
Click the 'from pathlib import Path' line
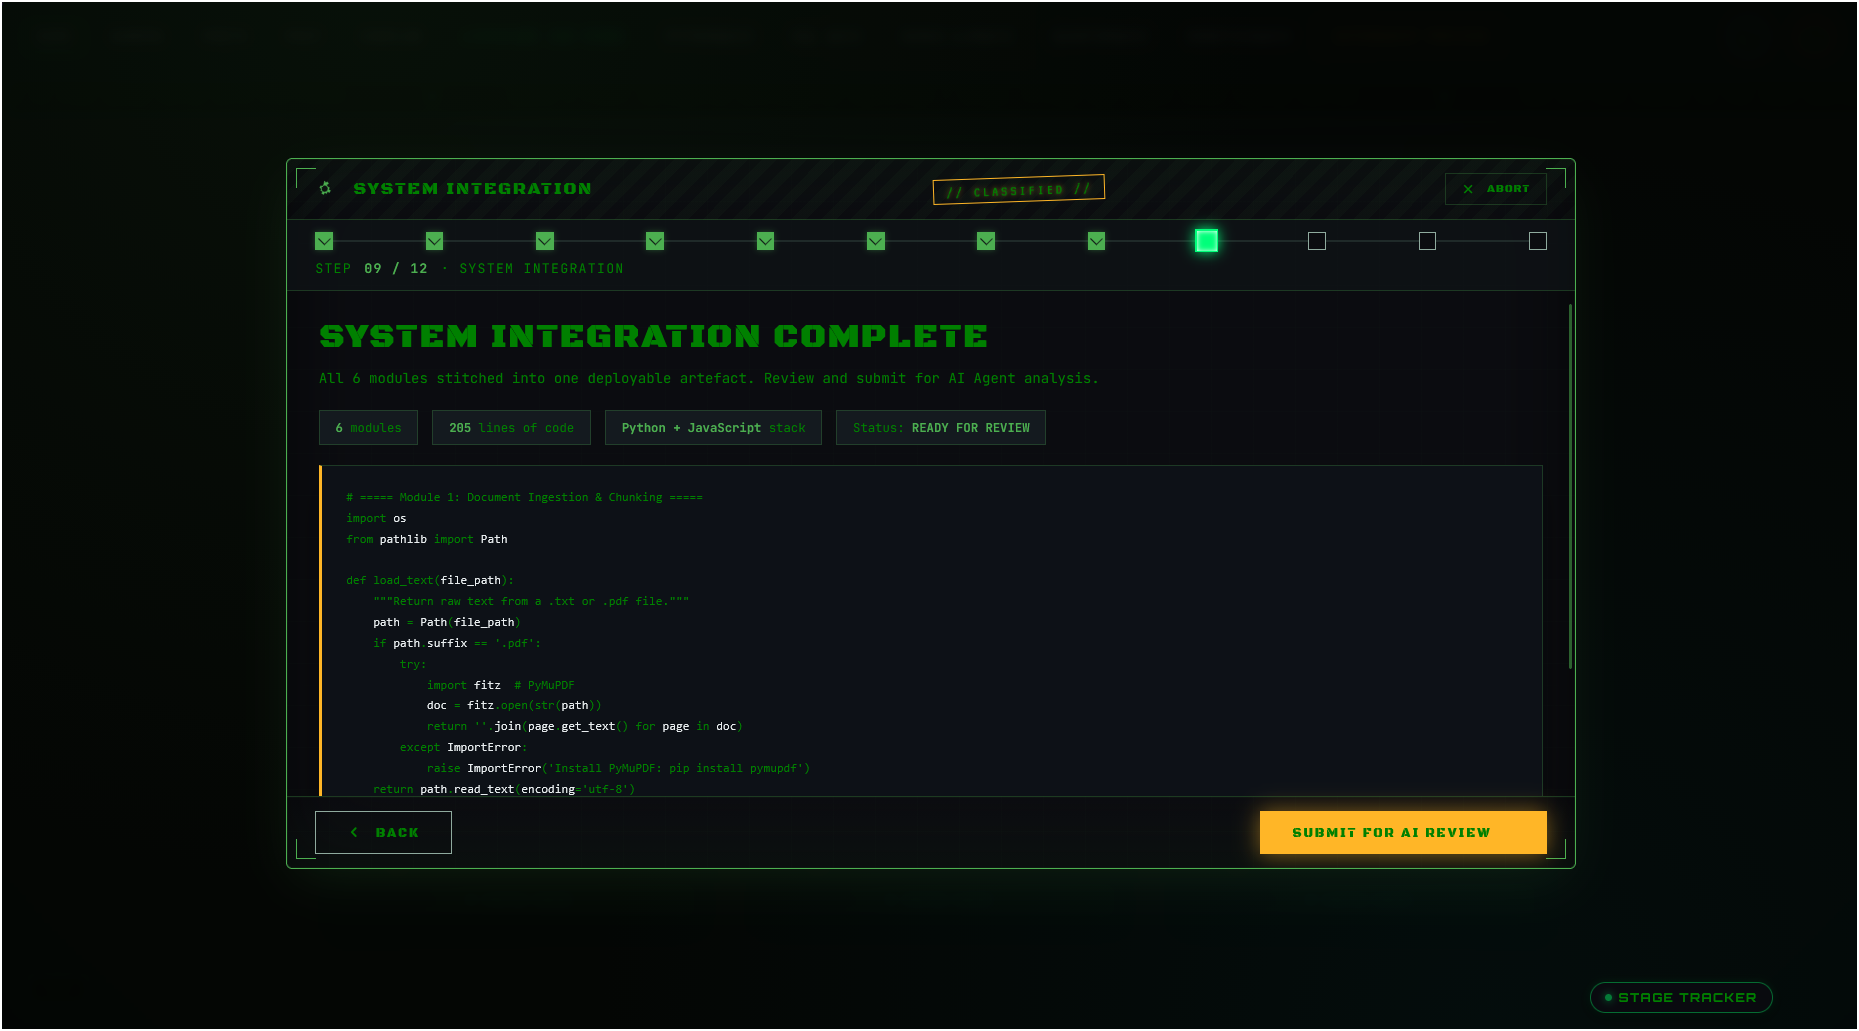tap(427, 539)
